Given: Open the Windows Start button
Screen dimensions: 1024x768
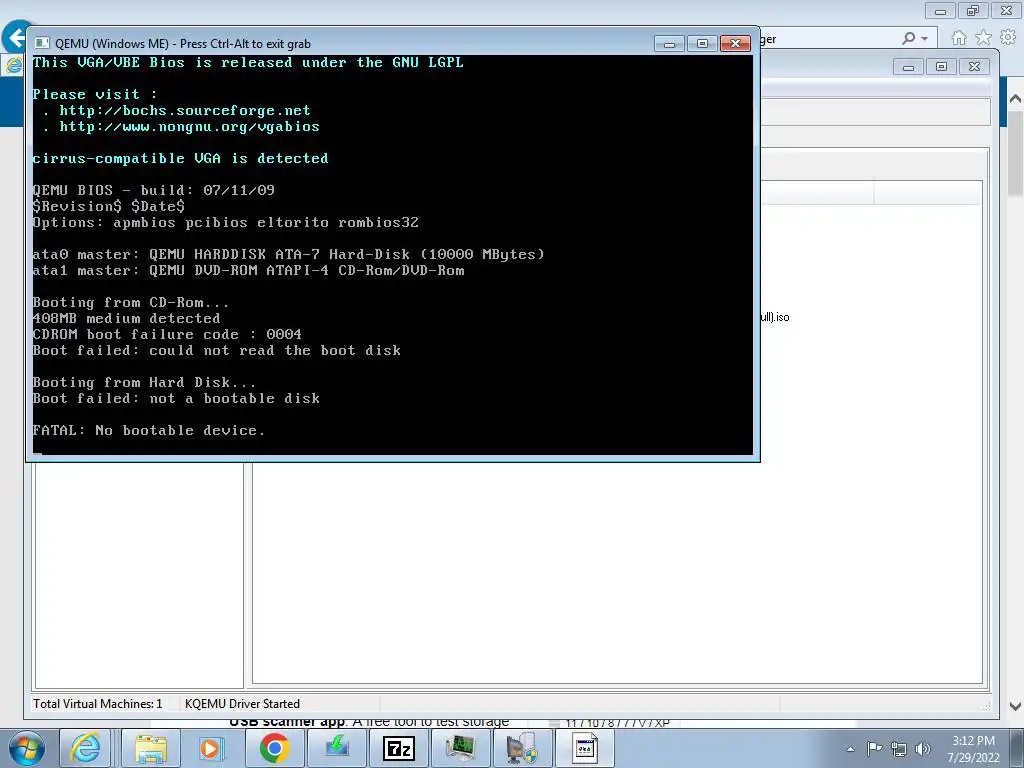Looking at the screenshot, I should tap(27, 748).
